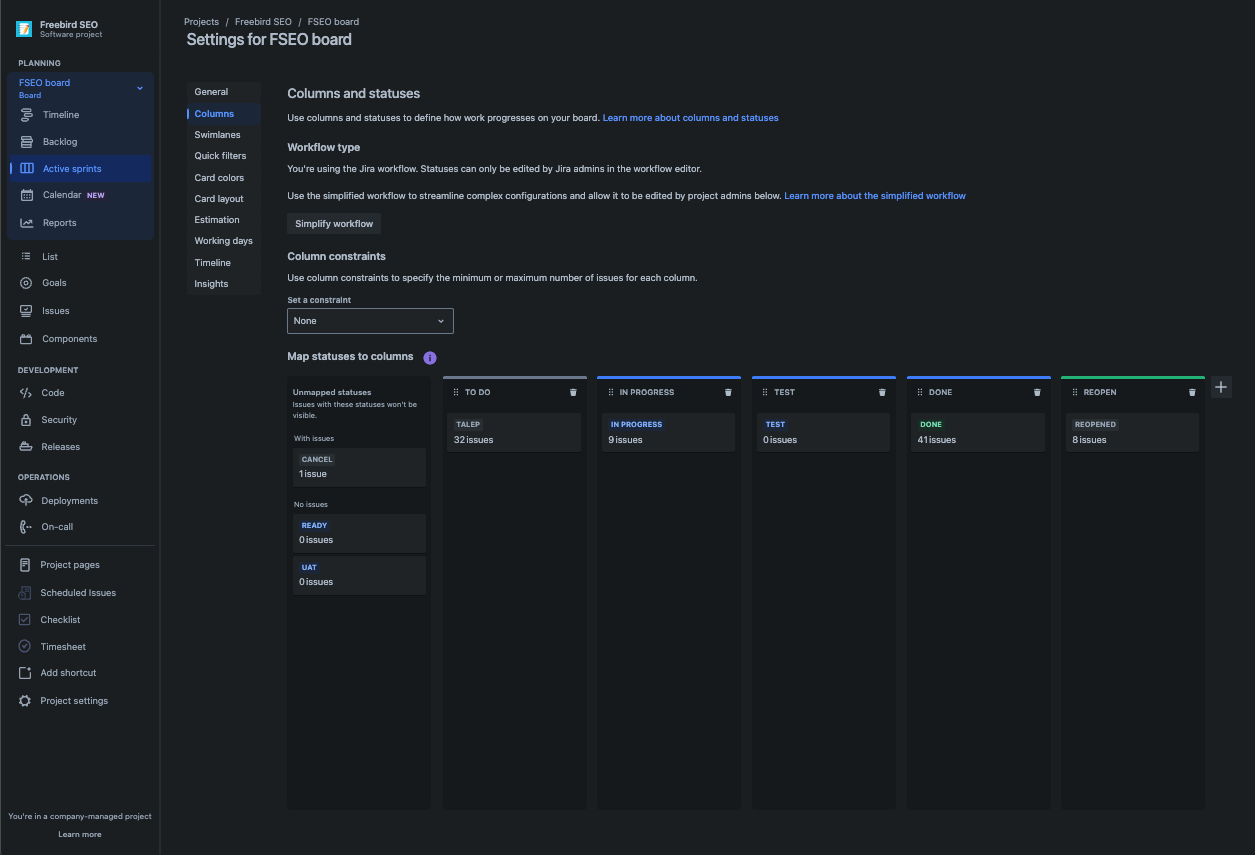Open Backlog via its sidebar icon
Viewport: 1255px width, 855px height.
(x=27, y=142)
